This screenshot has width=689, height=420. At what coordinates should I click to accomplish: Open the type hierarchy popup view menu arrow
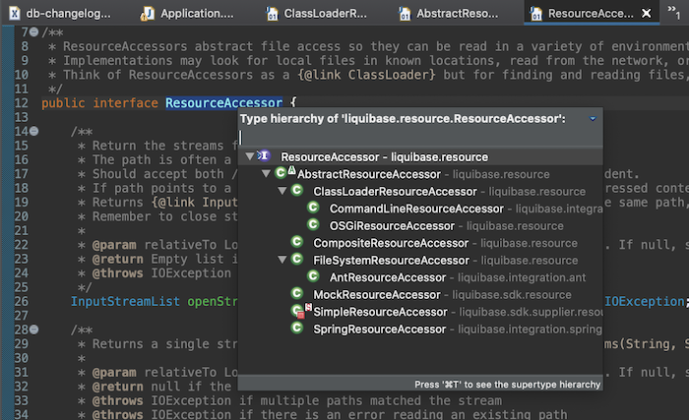point(592,119)
